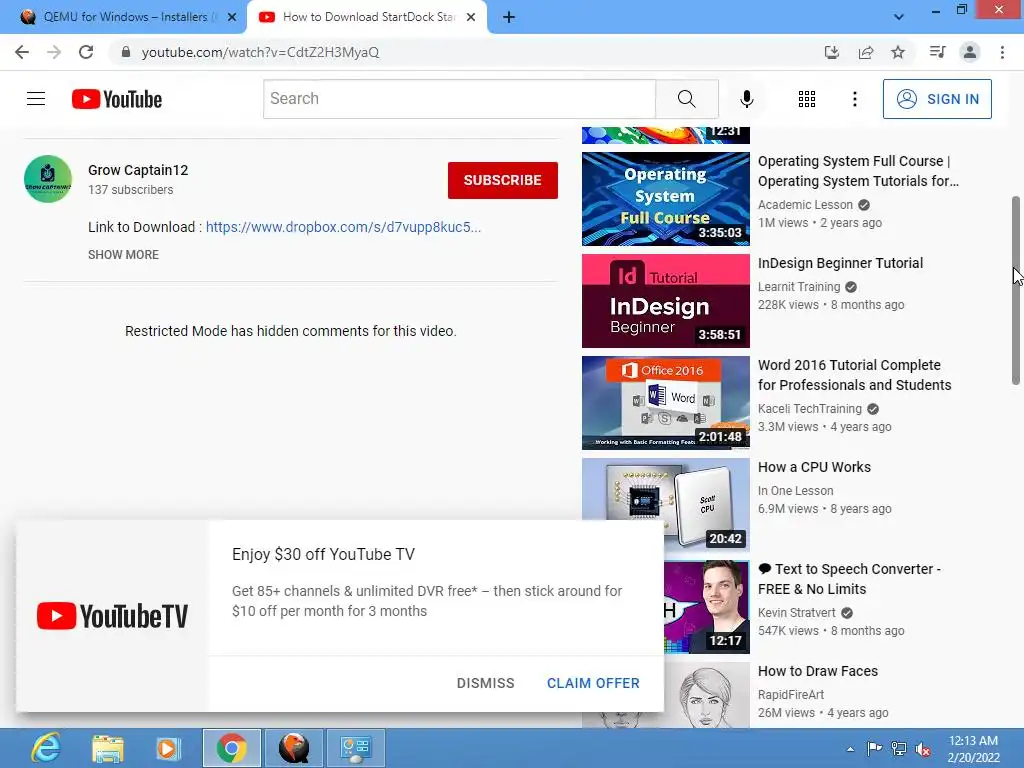Image resolution: width=1024 pixels, height=768 pixels.
Task: Switch to QEMU for Windows Installers tab
Action: pyautogui.click(x=123, y=17)
